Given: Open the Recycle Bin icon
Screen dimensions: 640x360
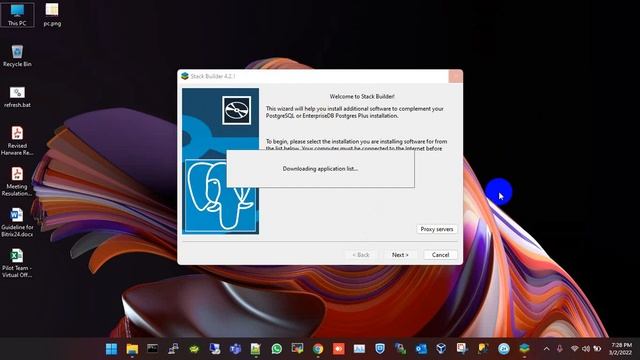Looking at the screenshot, I should click(17, 56).
